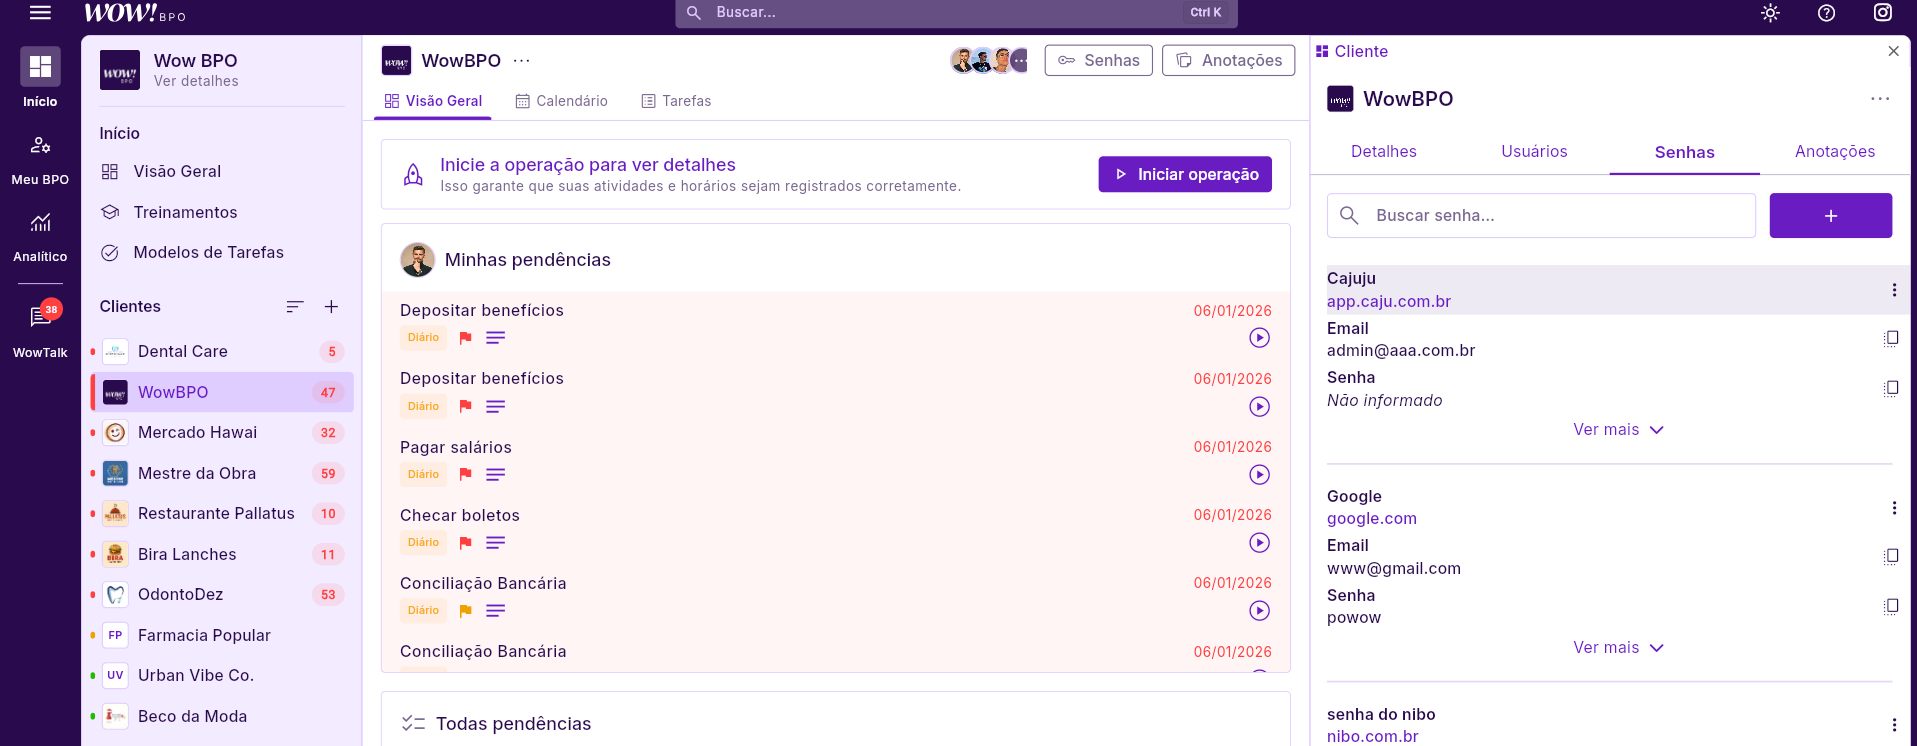The image size is (1917, 746).
Task: Open the red flag on Checar boletos
Action: coord(465,543)
